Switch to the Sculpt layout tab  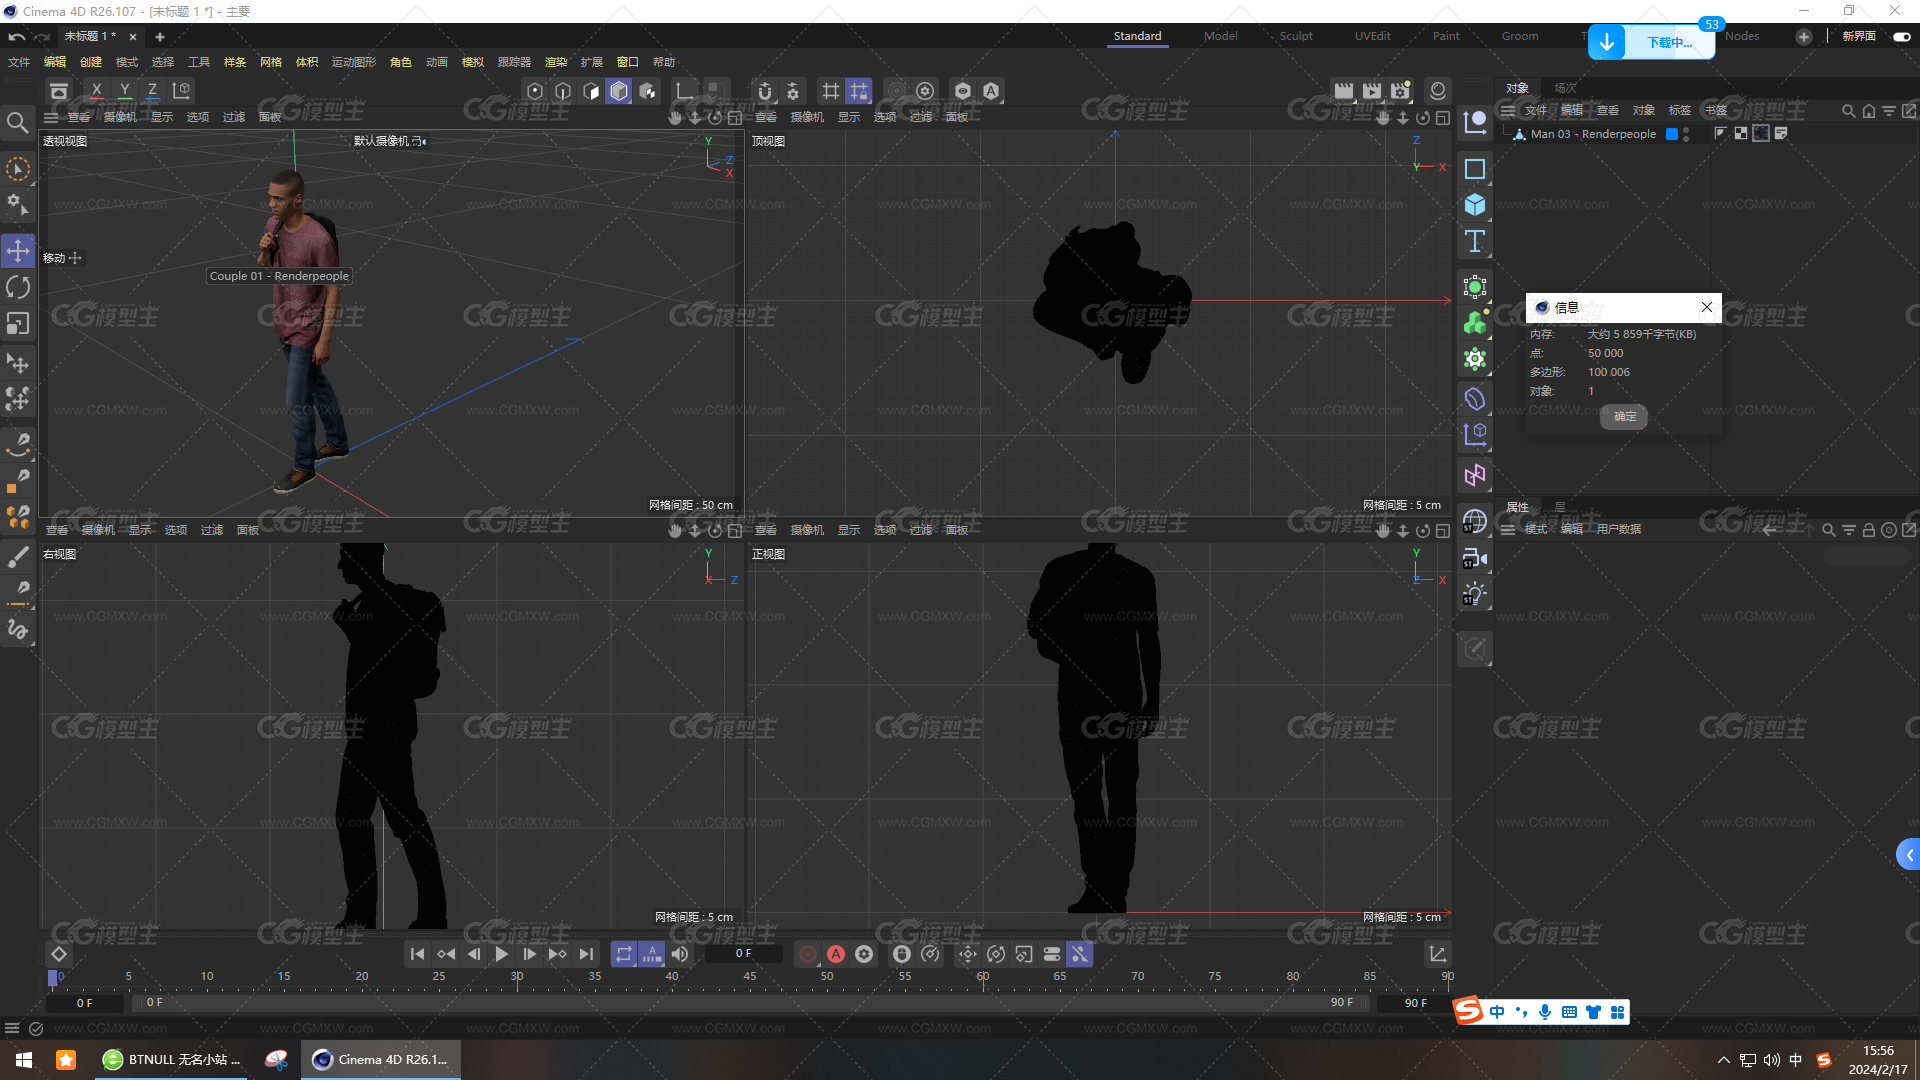(x=1296, y=36)
